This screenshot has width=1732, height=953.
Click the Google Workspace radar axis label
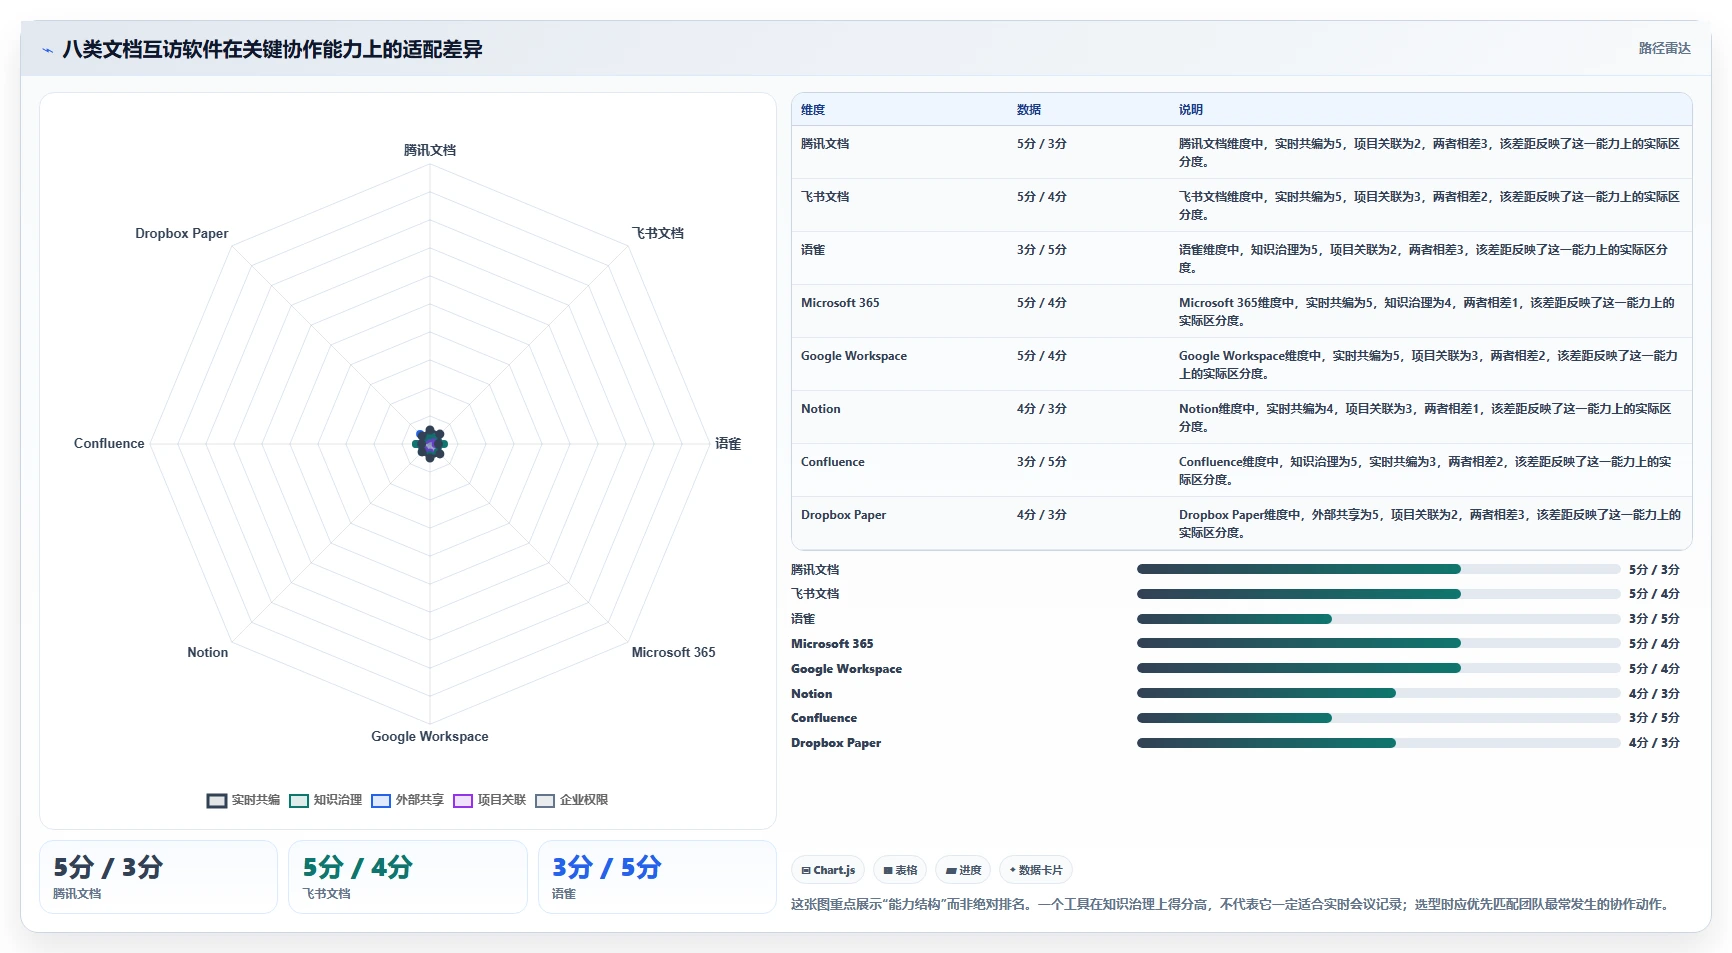[x=430, y=736]
